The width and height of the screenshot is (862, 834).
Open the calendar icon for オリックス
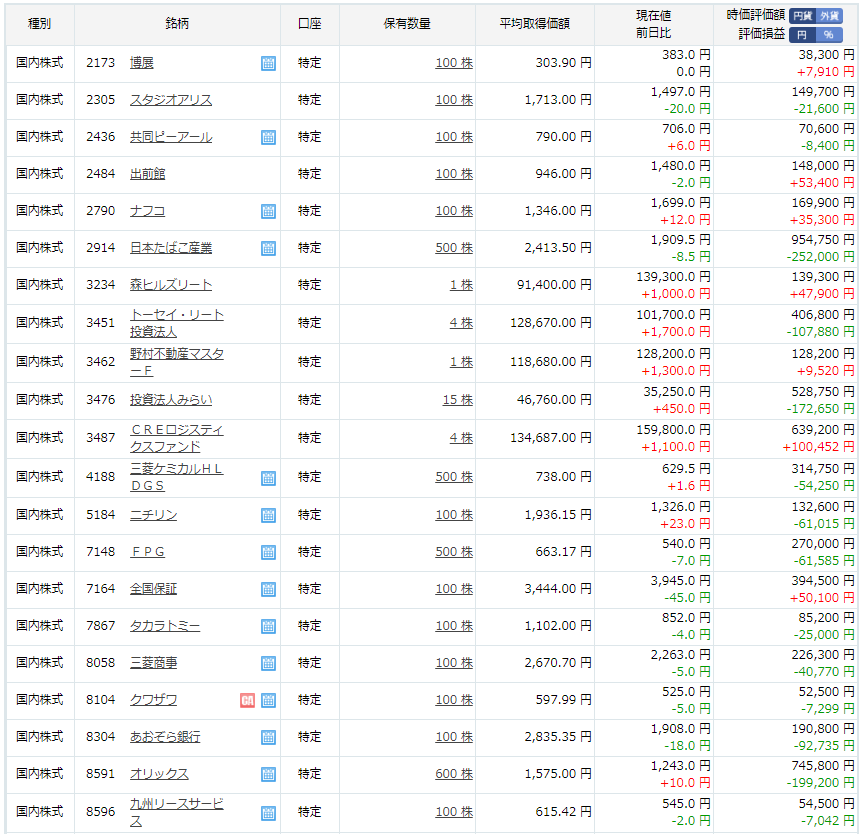pyautogui.click(x=268, y=775)
